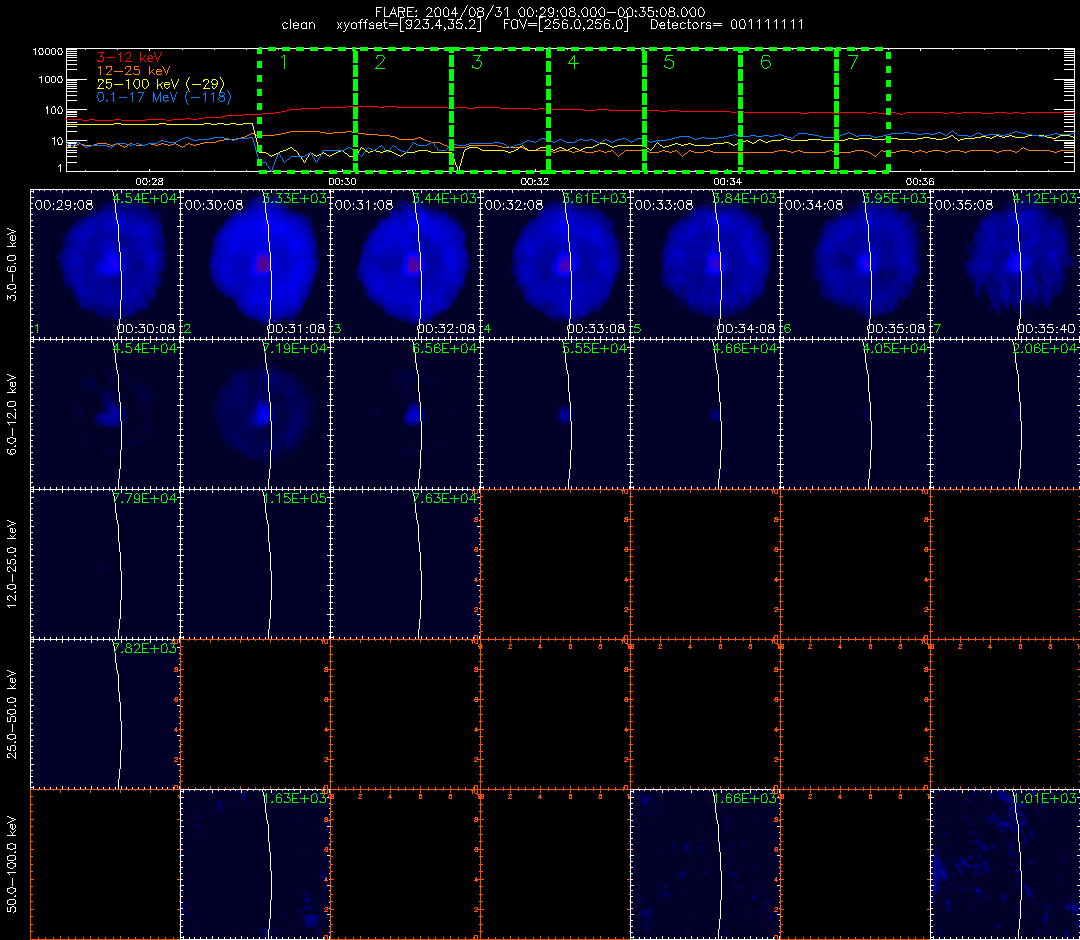Click the 4.66E+04 peak value
1080x940 pixels.
745,348
